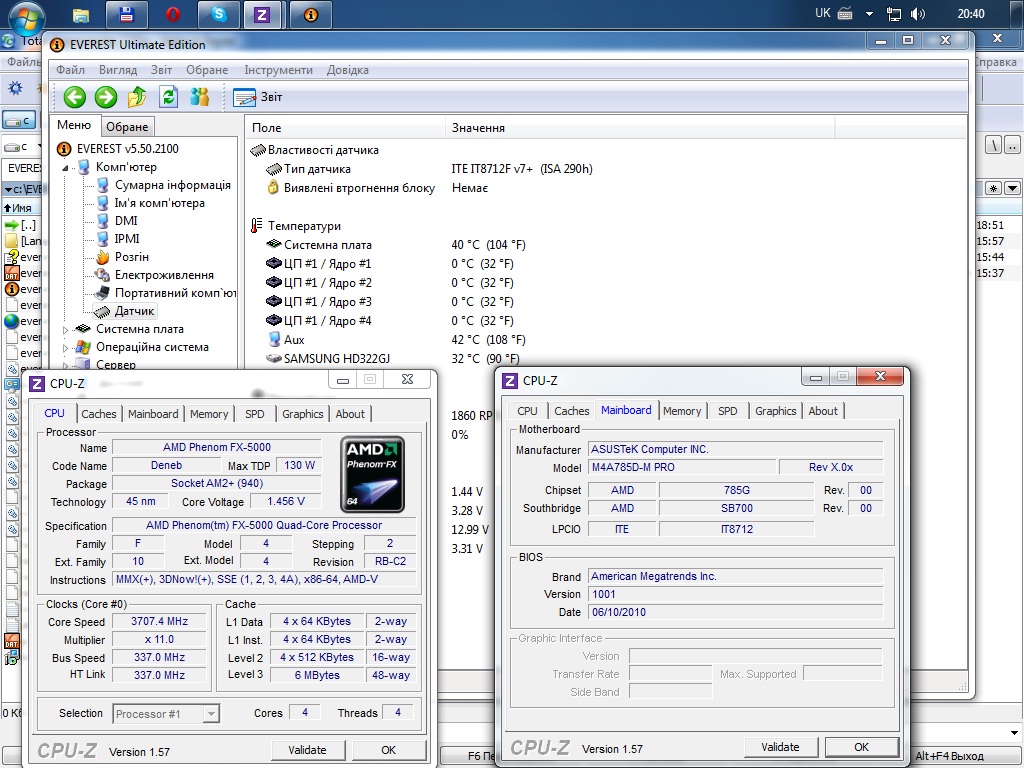1024x768 pixels.
Task: Click the Windows Start orb
Action: click(28, 18)
